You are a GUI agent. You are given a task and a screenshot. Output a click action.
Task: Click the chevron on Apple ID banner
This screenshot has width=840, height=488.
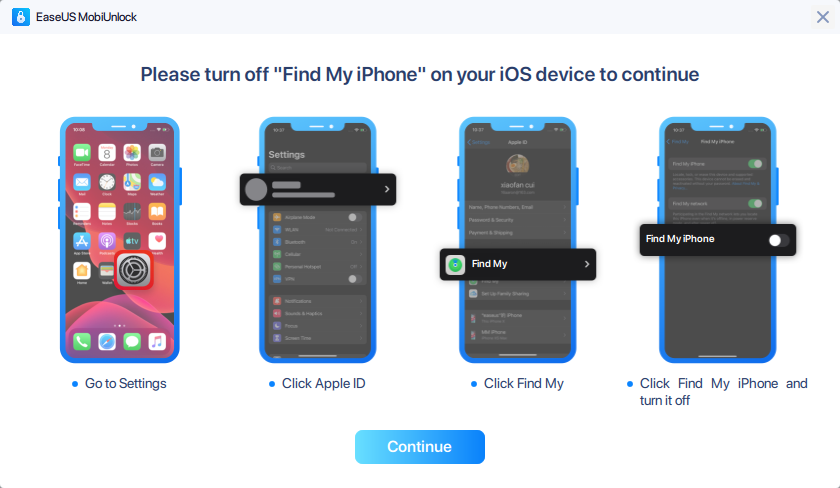pyautogui.click(x=387, y=189)
